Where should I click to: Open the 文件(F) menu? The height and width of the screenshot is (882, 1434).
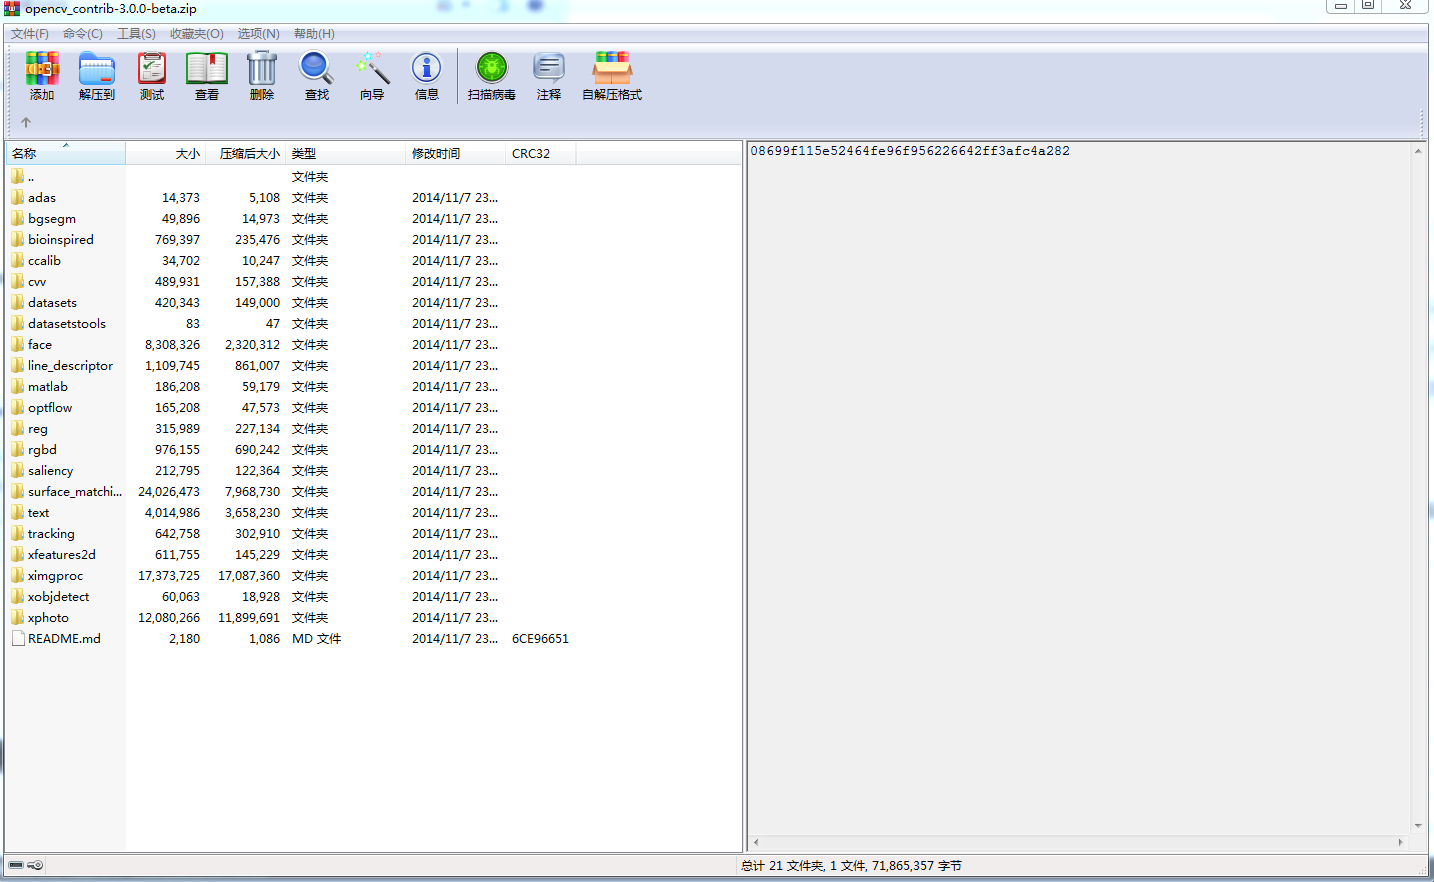(x=30, y=34)
